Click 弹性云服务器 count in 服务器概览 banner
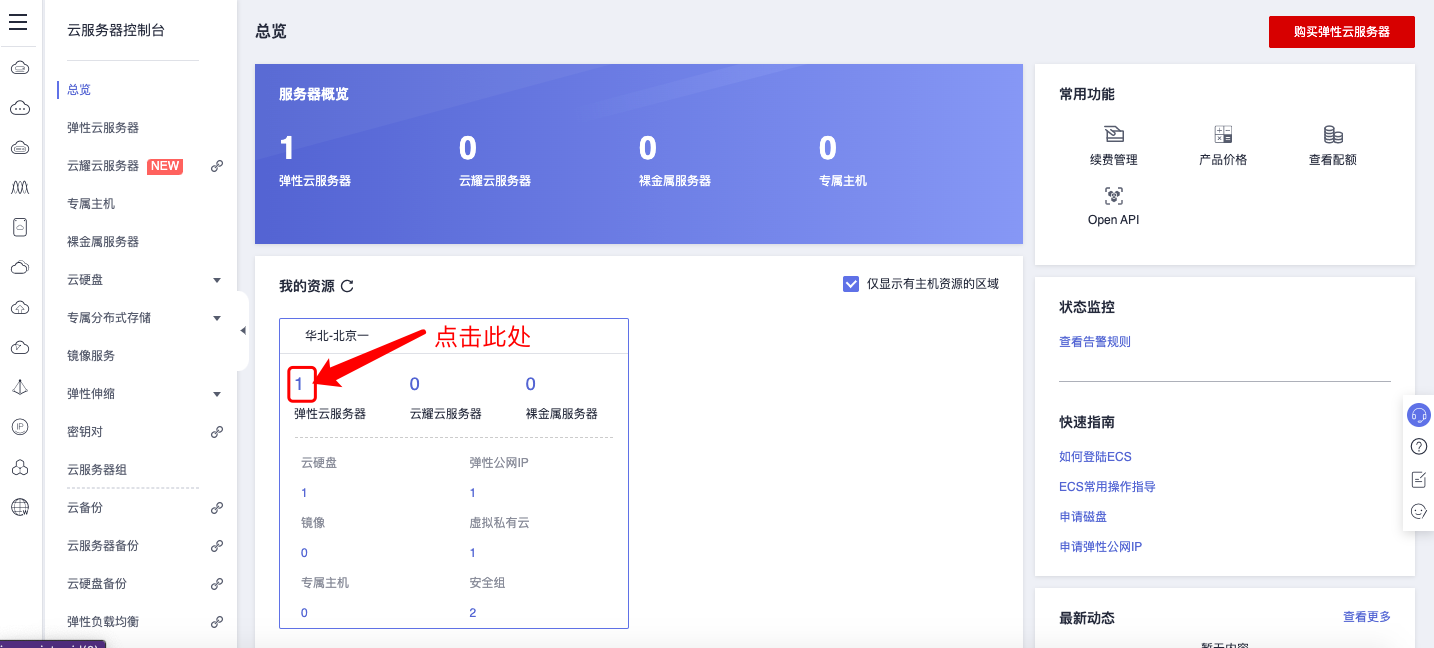 click(287, 148)
